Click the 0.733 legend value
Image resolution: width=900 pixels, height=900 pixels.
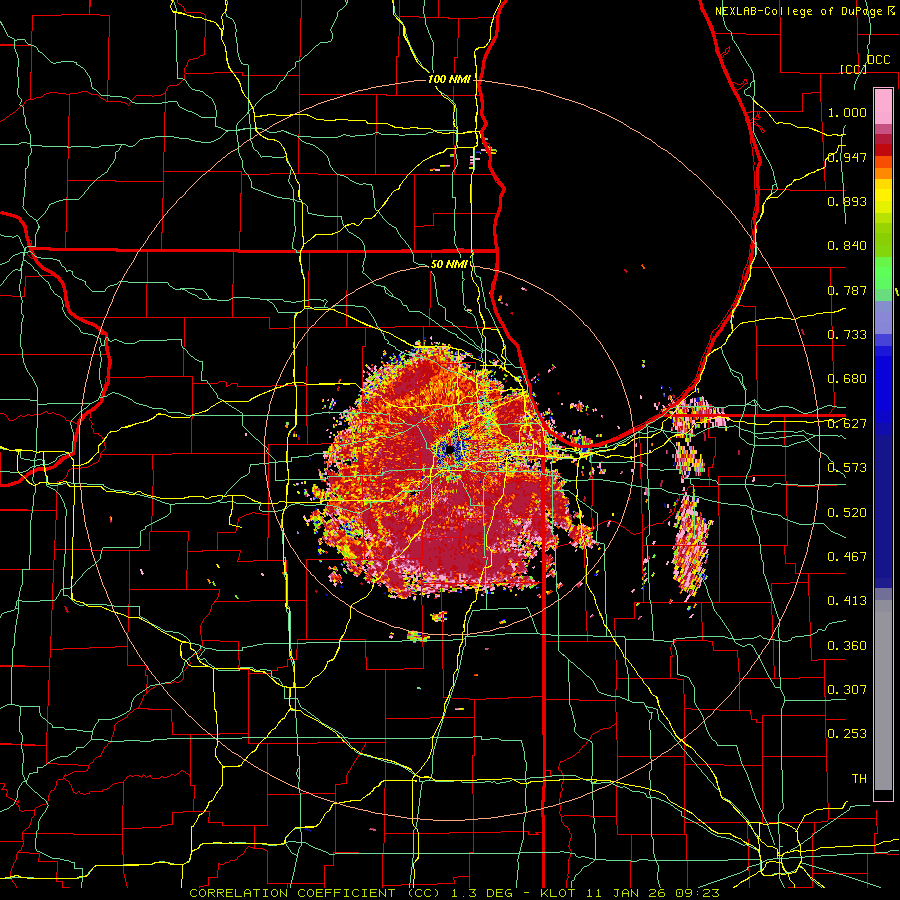[847, 335]
